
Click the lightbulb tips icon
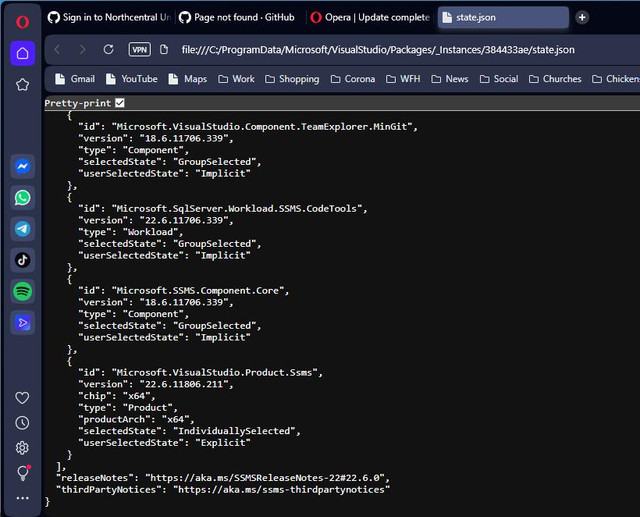coord(22,473)
